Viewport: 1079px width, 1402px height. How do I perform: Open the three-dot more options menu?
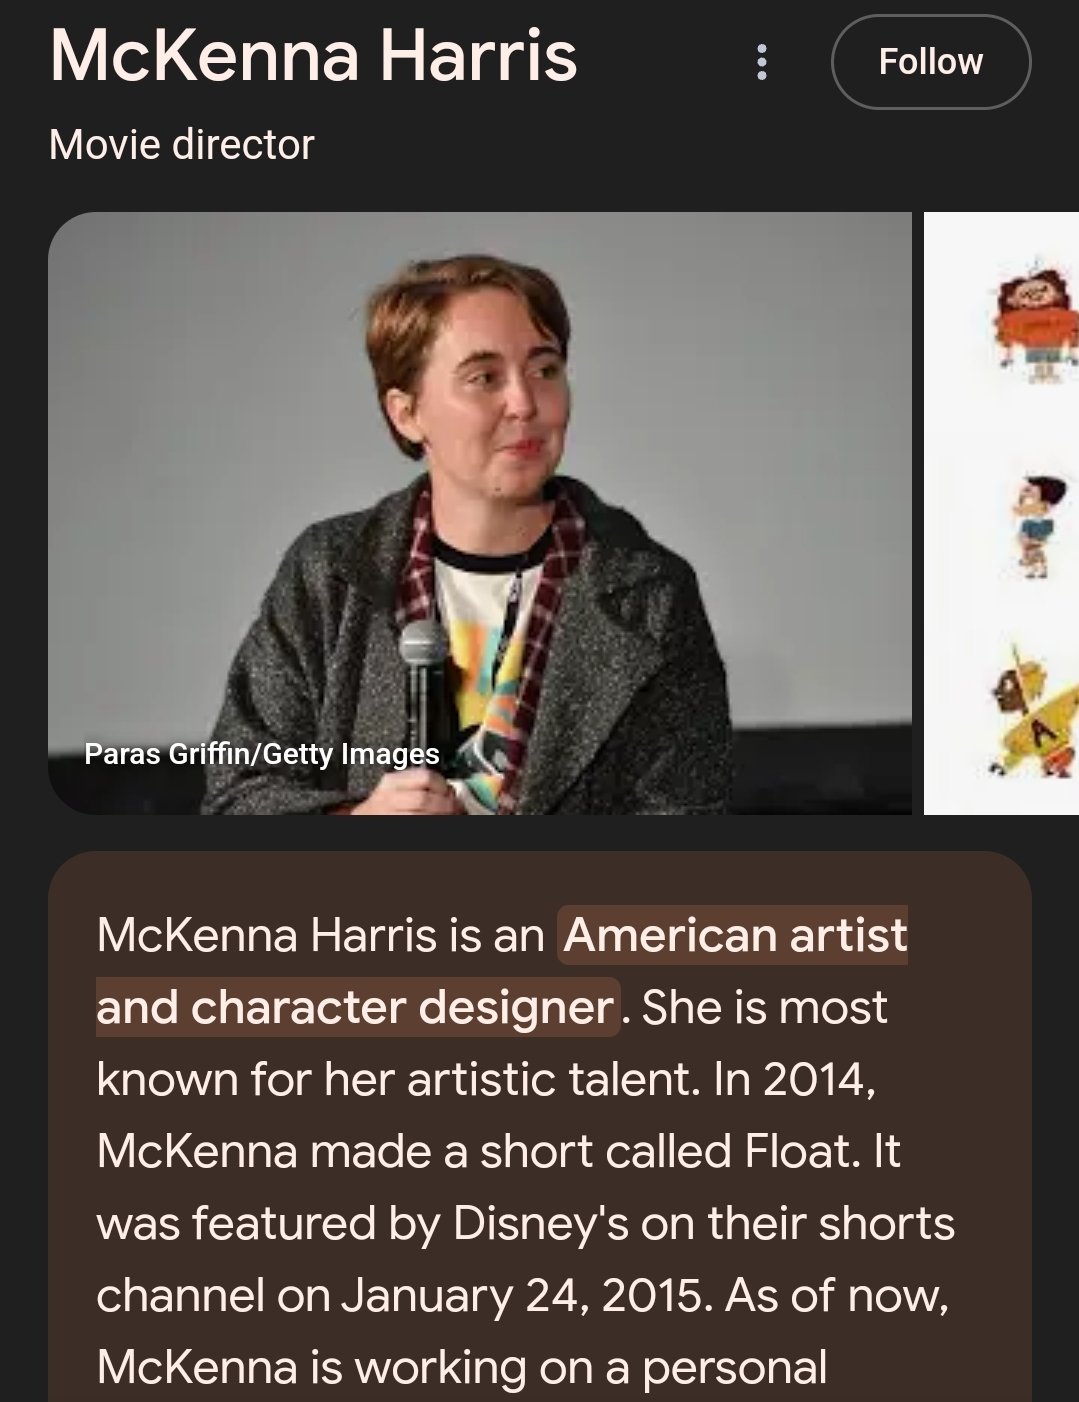pos(762,62)
